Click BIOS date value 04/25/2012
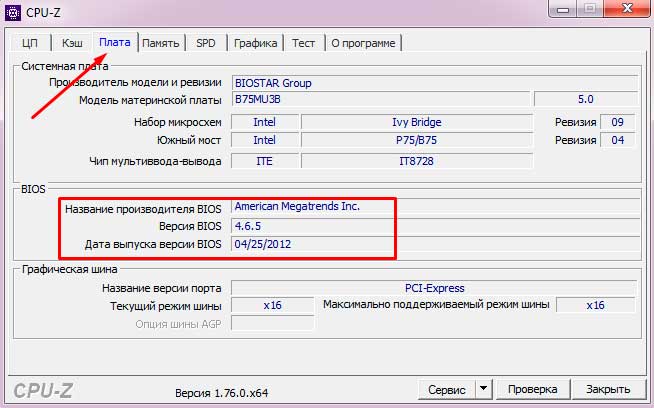The height and width of the screenshot is (408, 654). point(435,244)
